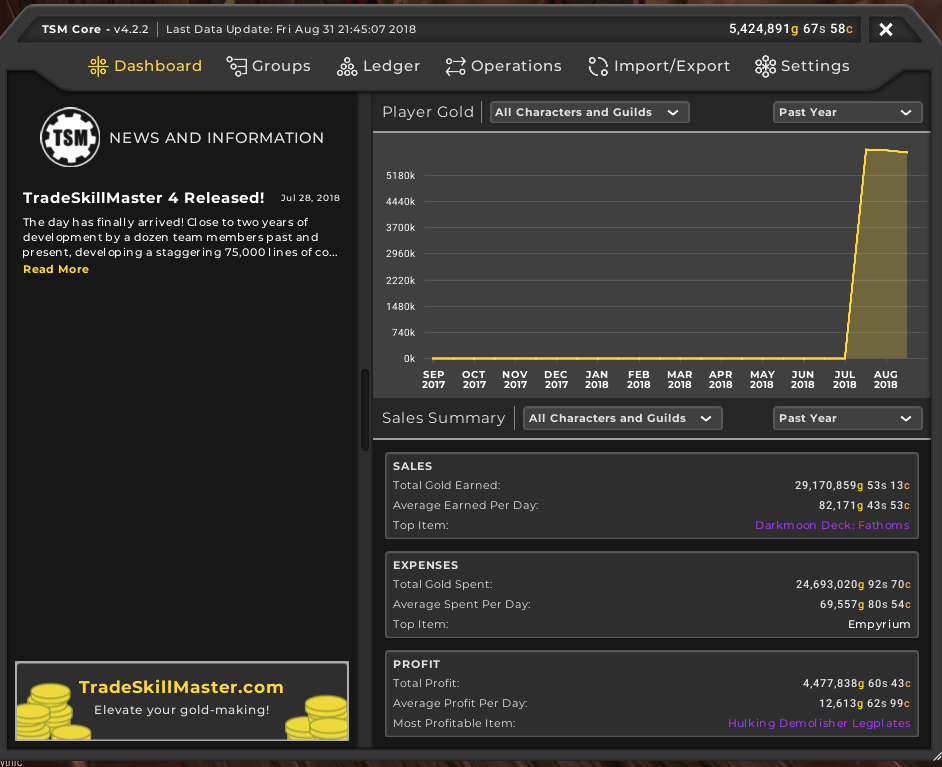Click the TradeSkillMaster.com banner
Image resolution: width=942 pixels, height=767 pixels.
tap(181, 700)
